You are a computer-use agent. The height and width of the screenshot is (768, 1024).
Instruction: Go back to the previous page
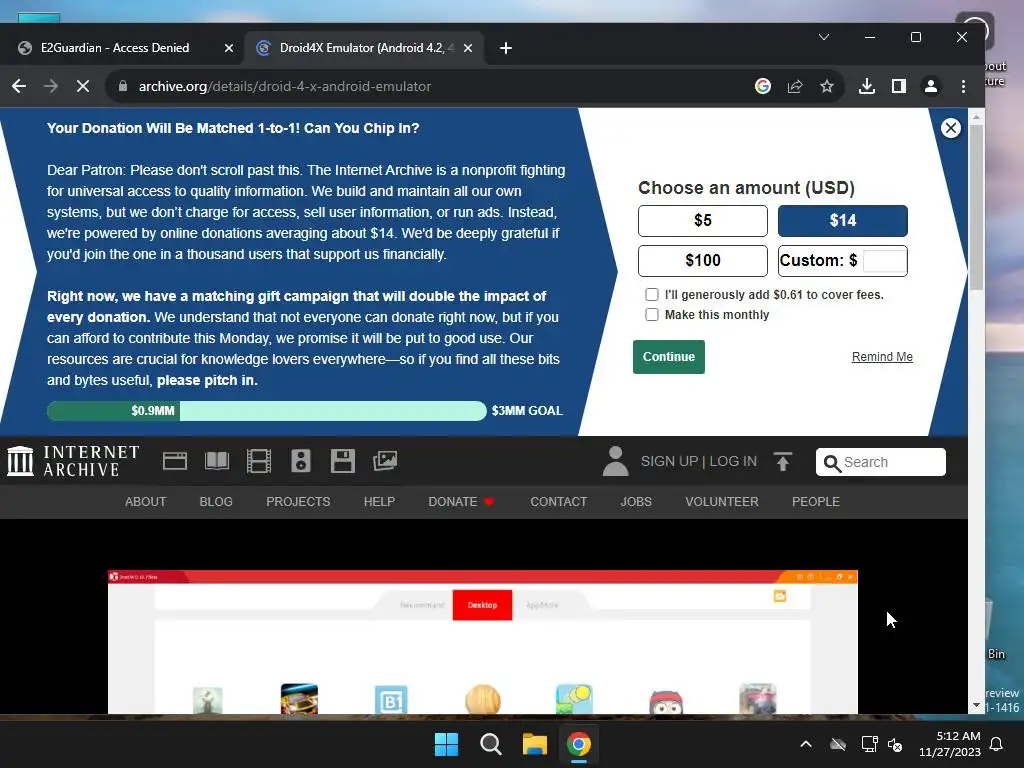click(19, 86)
